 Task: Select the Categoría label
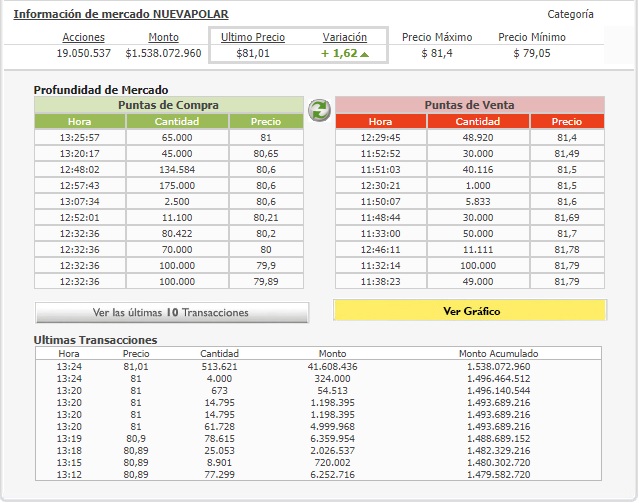pos(570,14)
